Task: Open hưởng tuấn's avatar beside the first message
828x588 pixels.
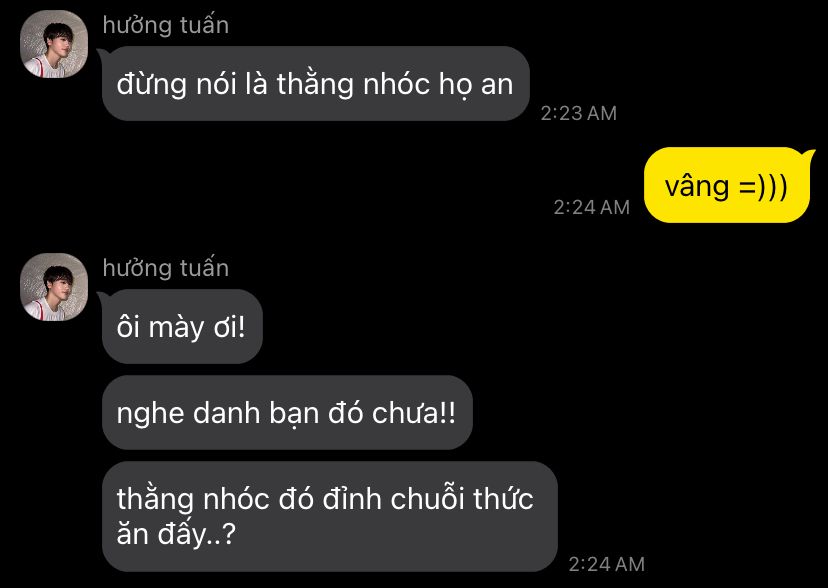Action: pos(54,44)
